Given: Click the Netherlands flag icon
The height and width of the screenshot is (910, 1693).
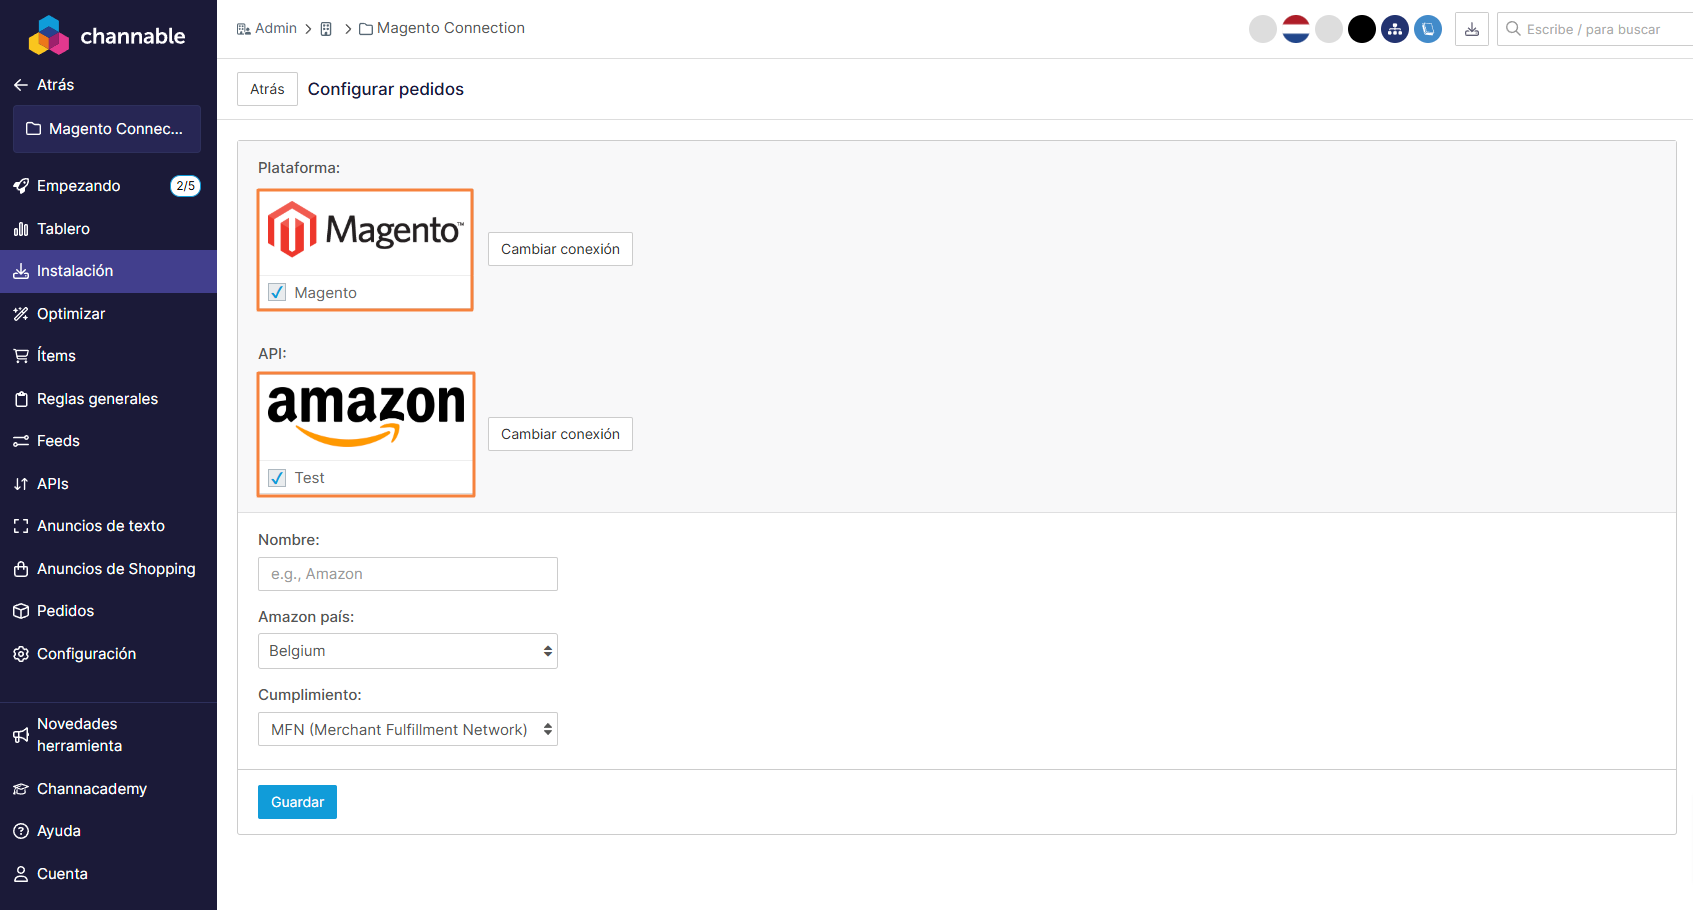Looking at the screenshot, I should [x=1296, y=29].
